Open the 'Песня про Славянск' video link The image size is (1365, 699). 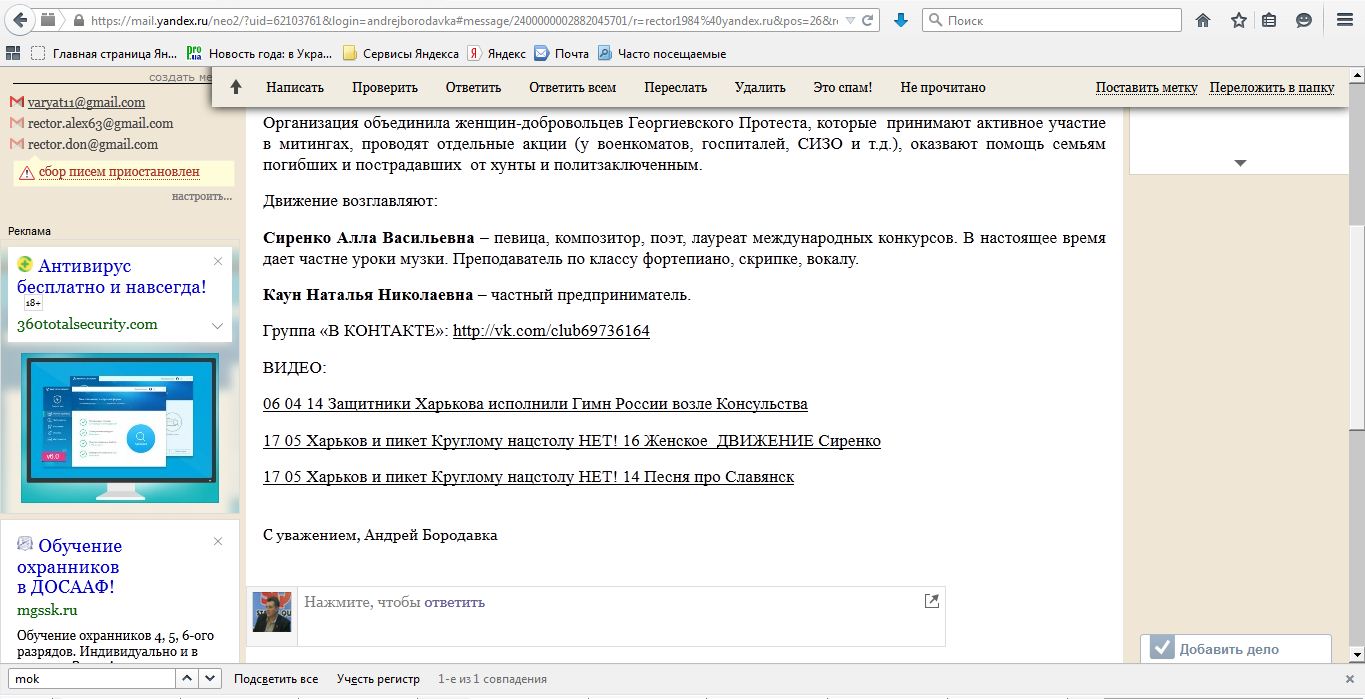click(528, 477)
